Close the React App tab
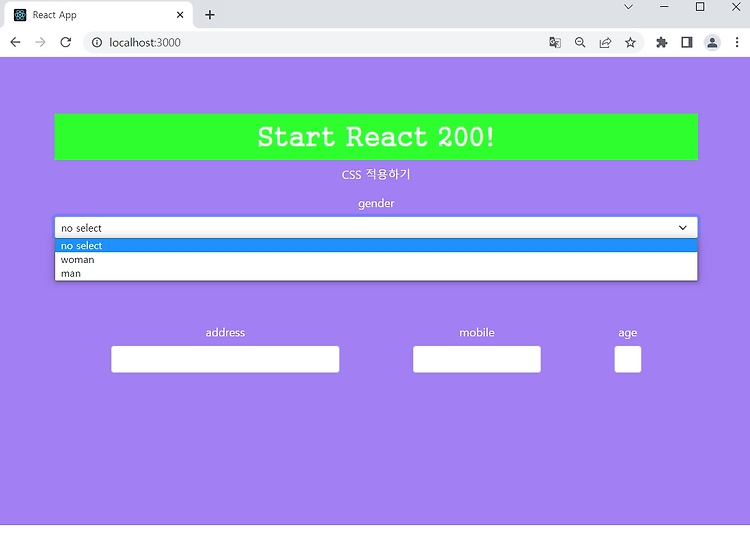This screenshot has height=534, width=750. pos(180,15)
